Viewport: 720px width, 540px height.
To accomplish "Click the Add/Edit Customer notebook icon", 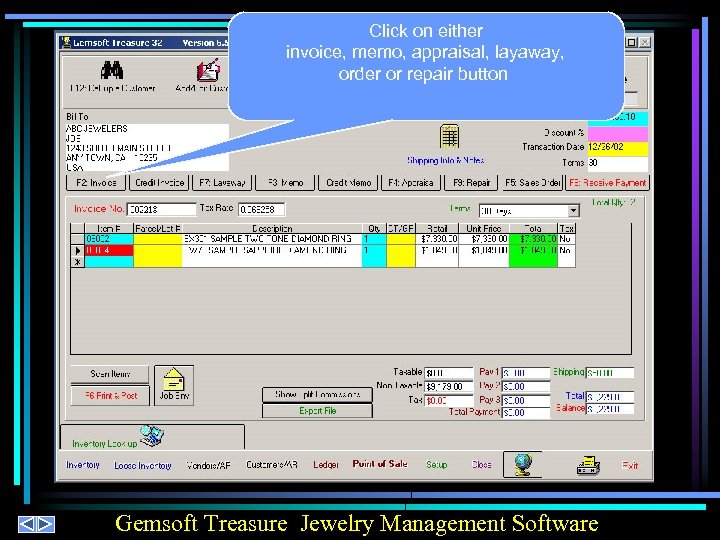I will [x=208, y=70].
